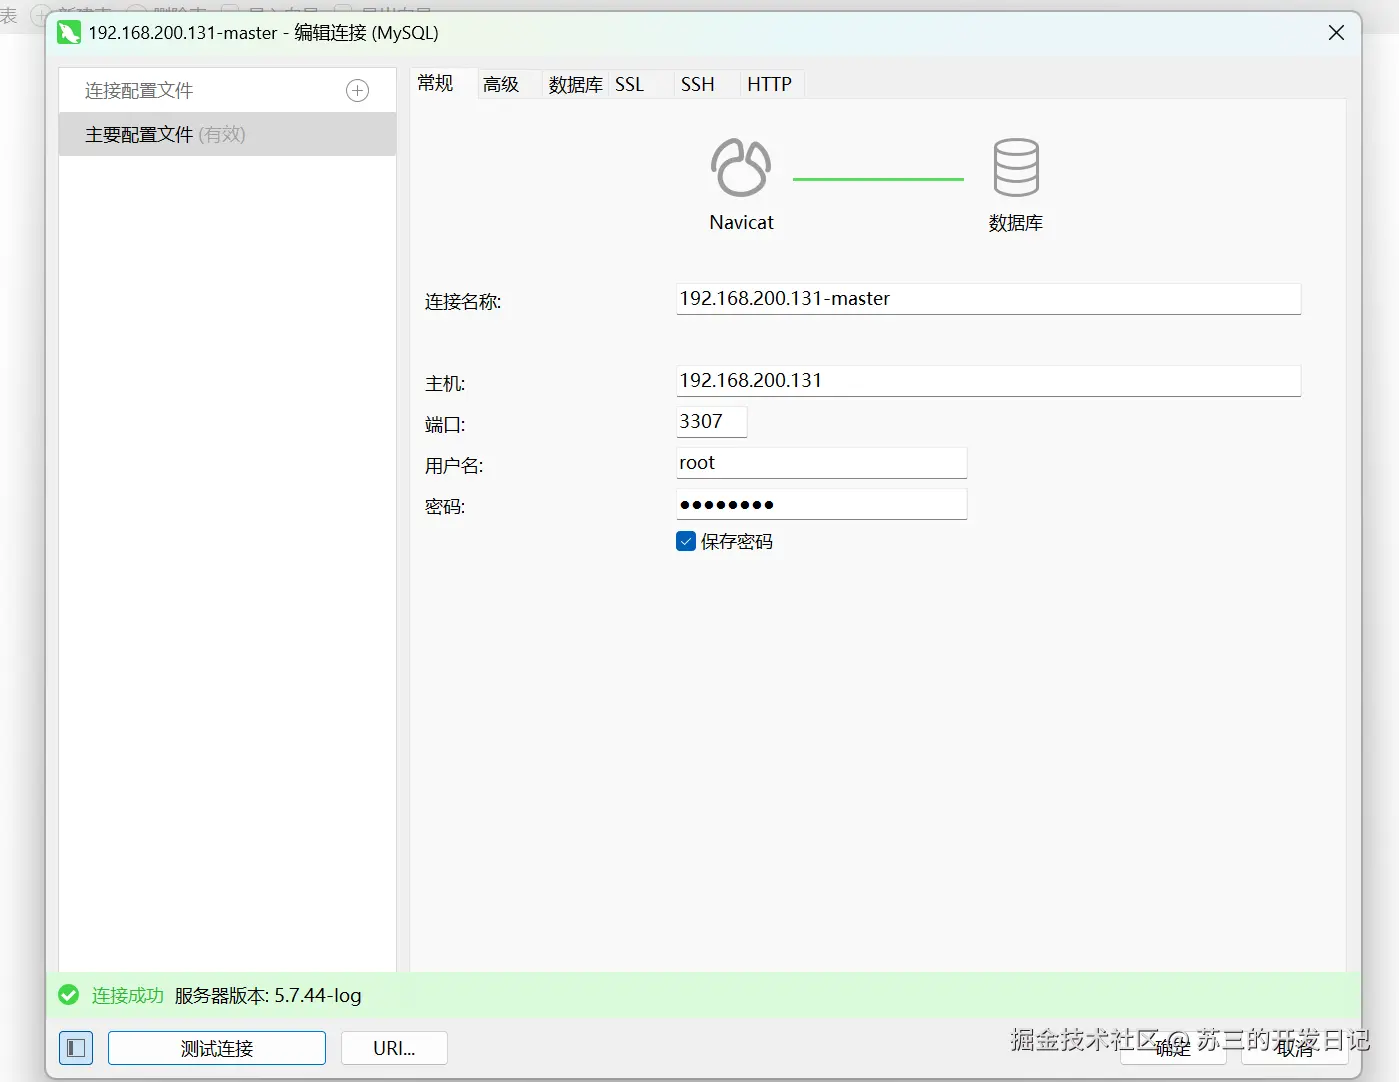Click the 测试连接 button
1399x1082 pixels.
click(x=217, y=1048)
